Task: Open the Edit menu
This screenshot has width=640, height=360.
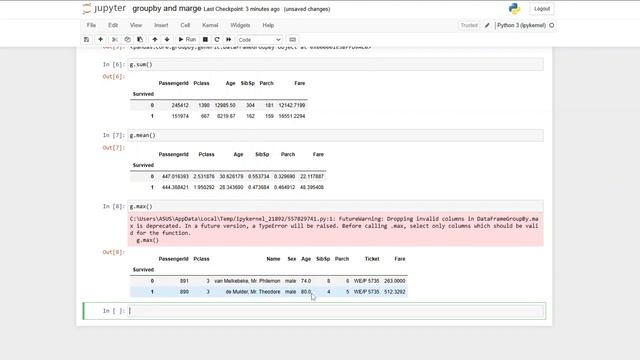Action: tap(113, 25)
